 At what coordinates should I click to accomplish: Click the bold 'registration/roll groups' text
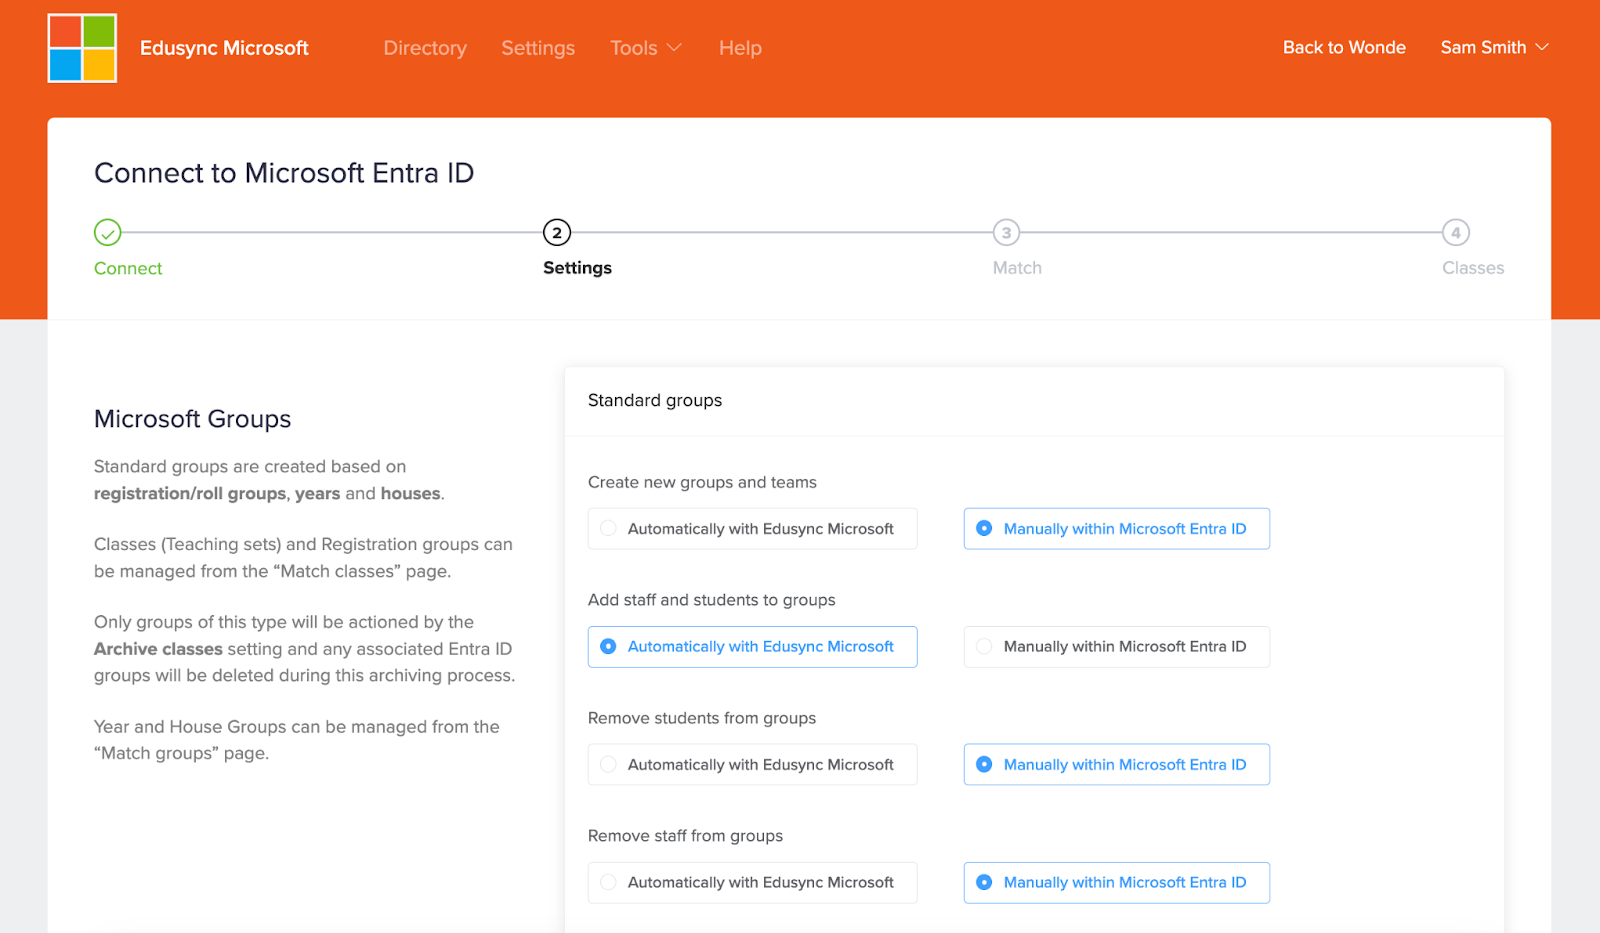click(190, 494)
